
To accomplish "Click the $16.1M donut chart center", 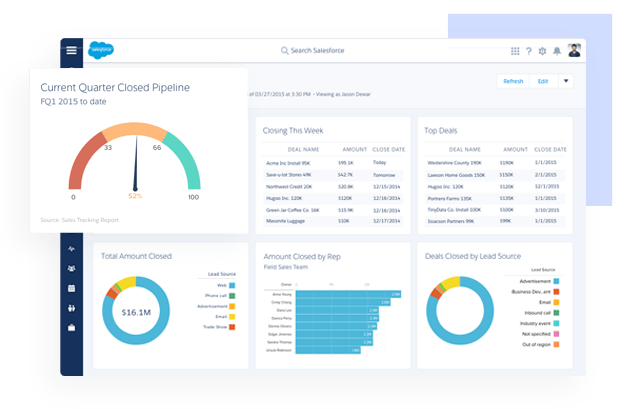I will click(x=136, y=312).
